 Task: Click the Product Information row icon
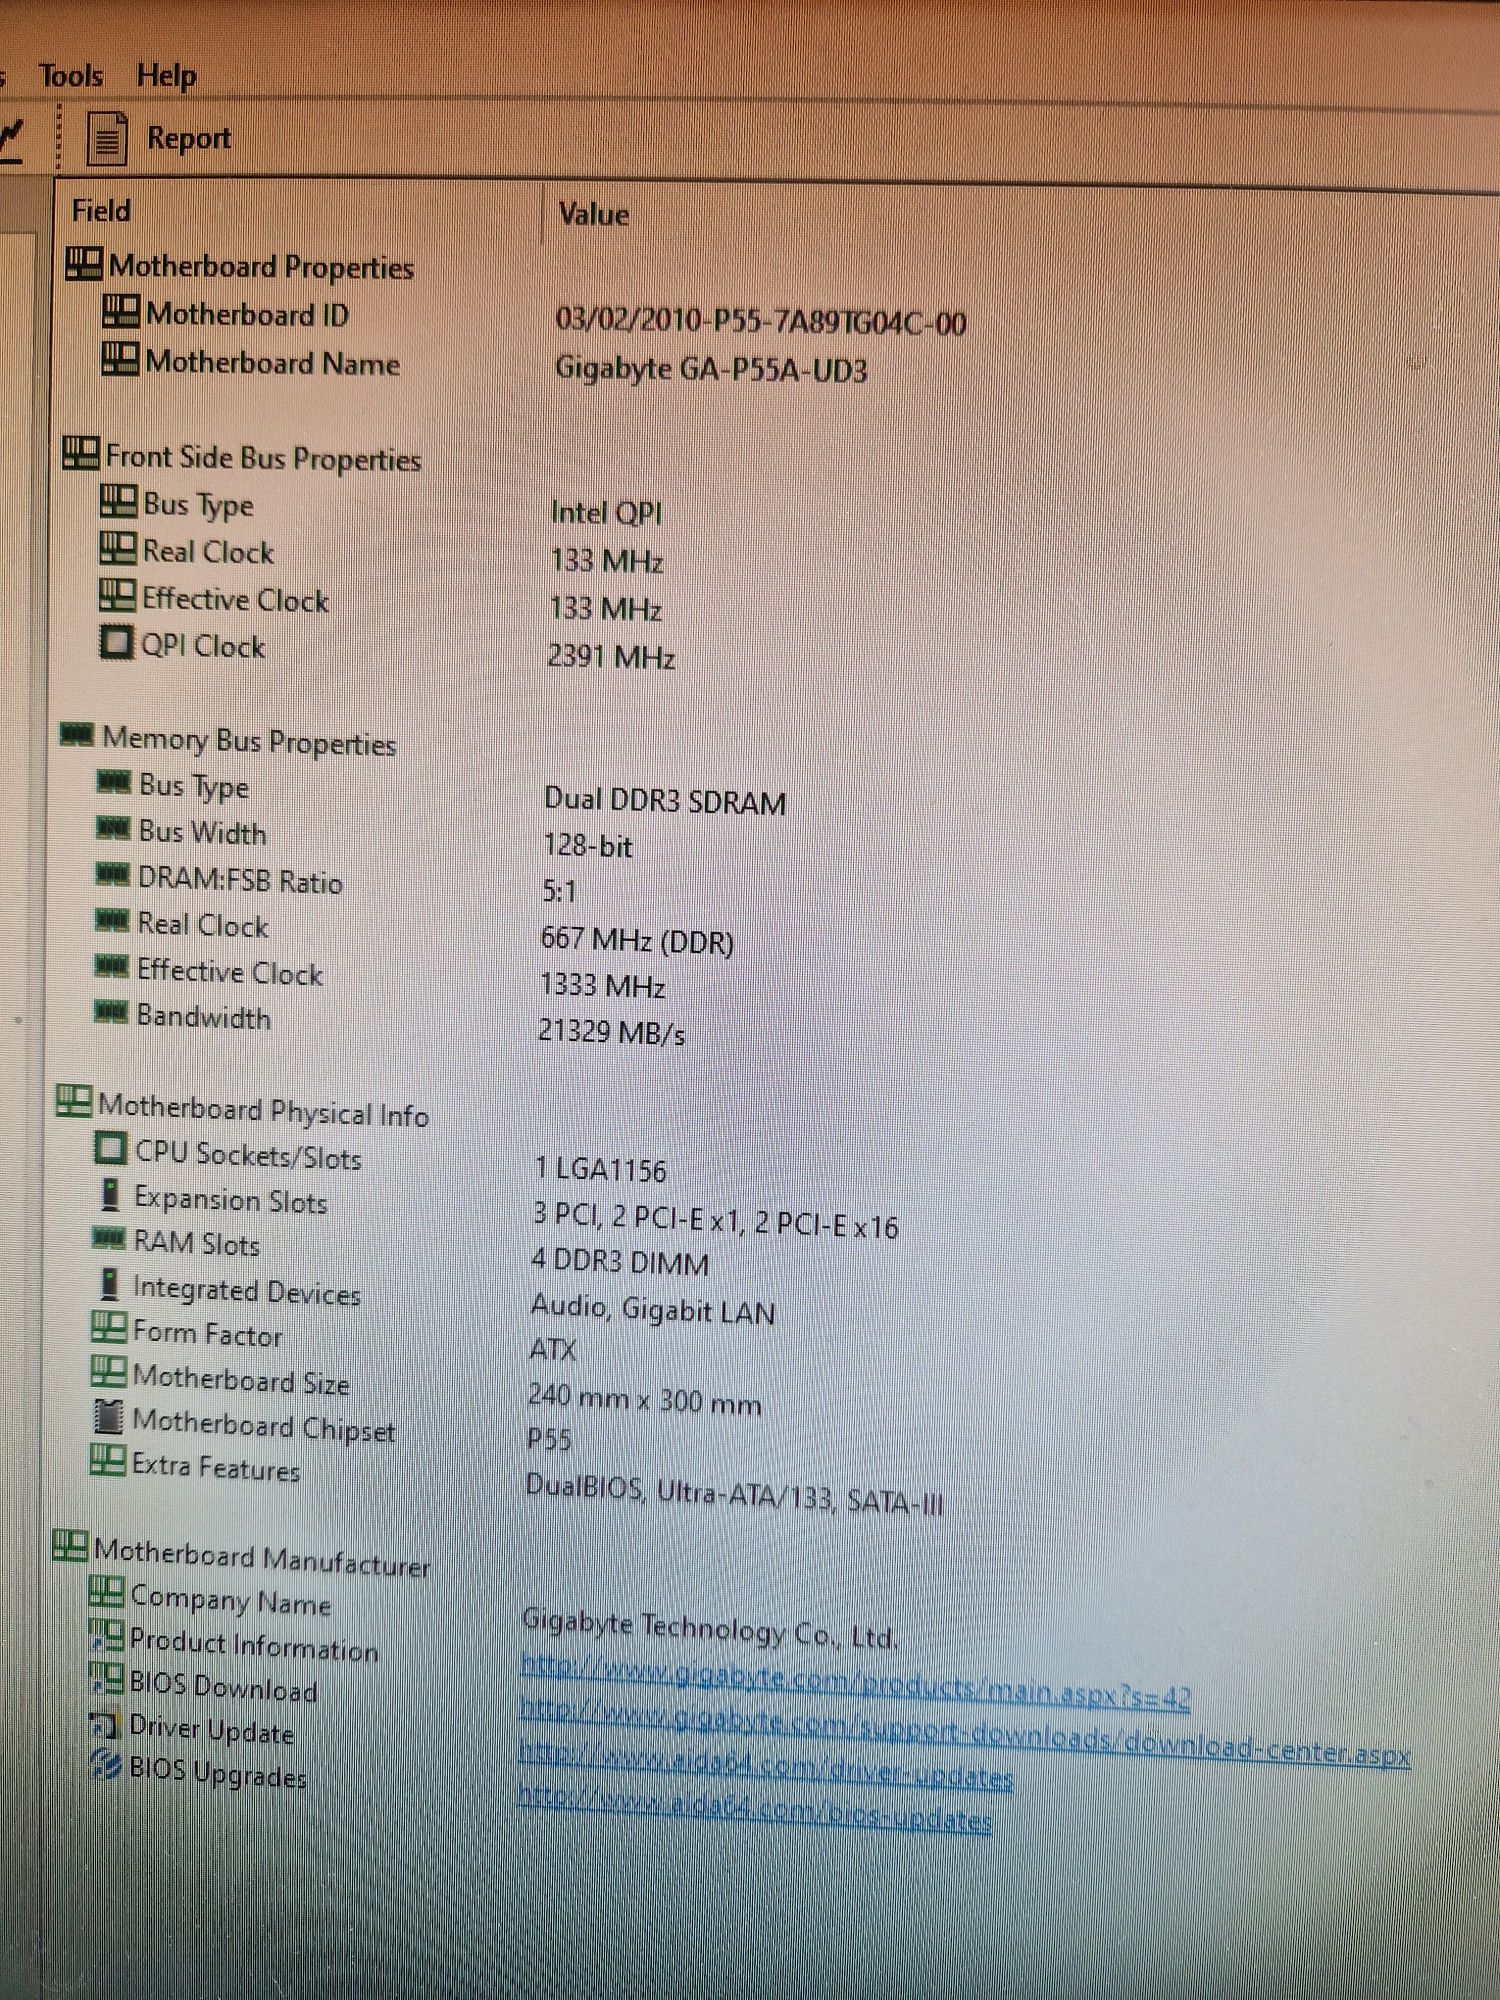click(x=106, y=1635)
